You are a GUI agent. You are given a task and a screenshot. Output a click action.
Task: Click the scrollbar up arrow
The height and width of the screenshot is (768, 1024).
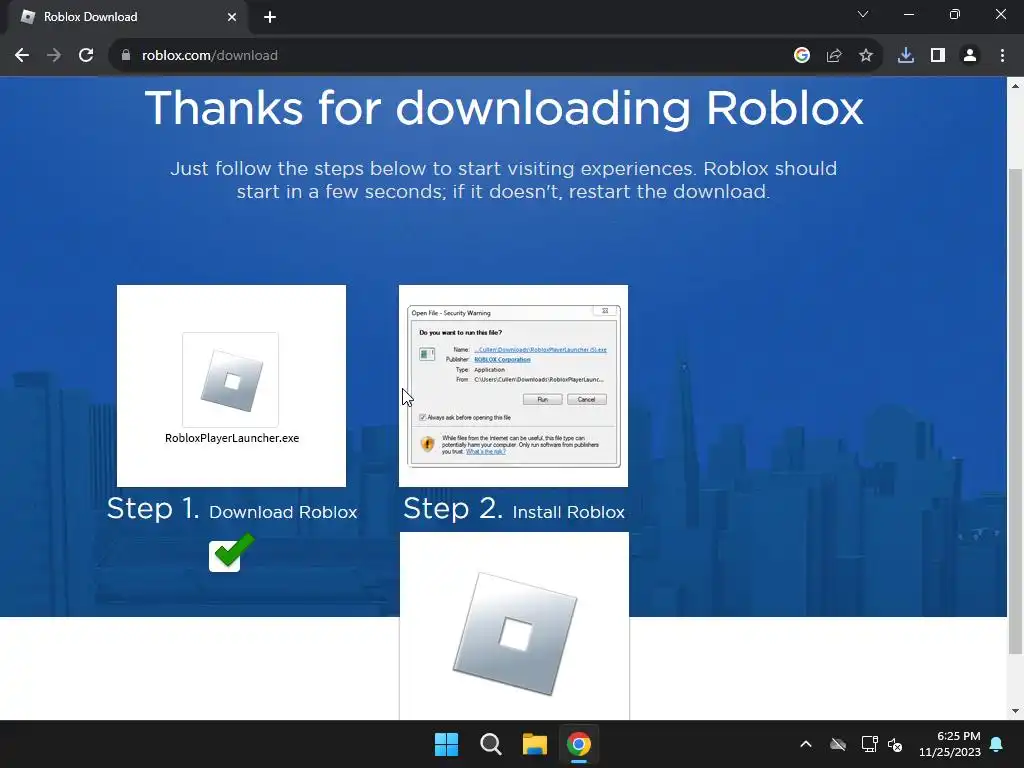point(1016,86)
